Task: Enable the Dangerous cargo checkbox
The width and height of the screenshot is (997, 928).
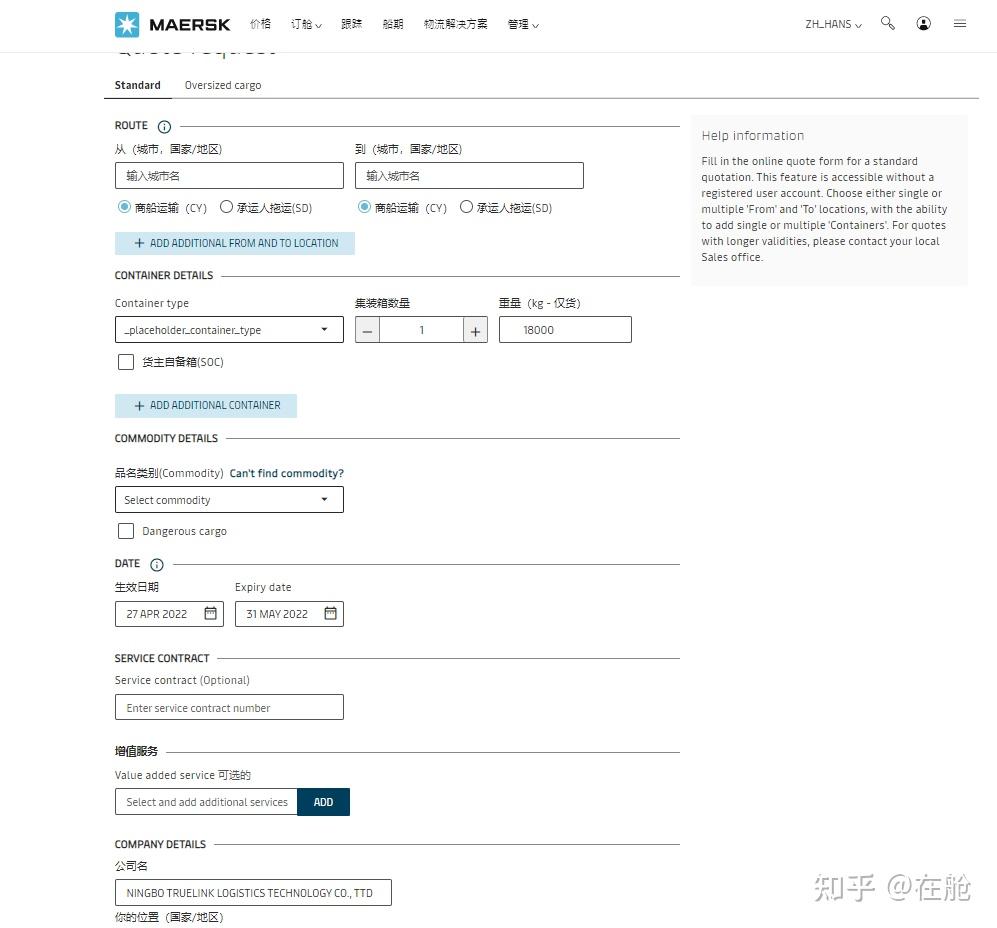Action: pos(126,531)
